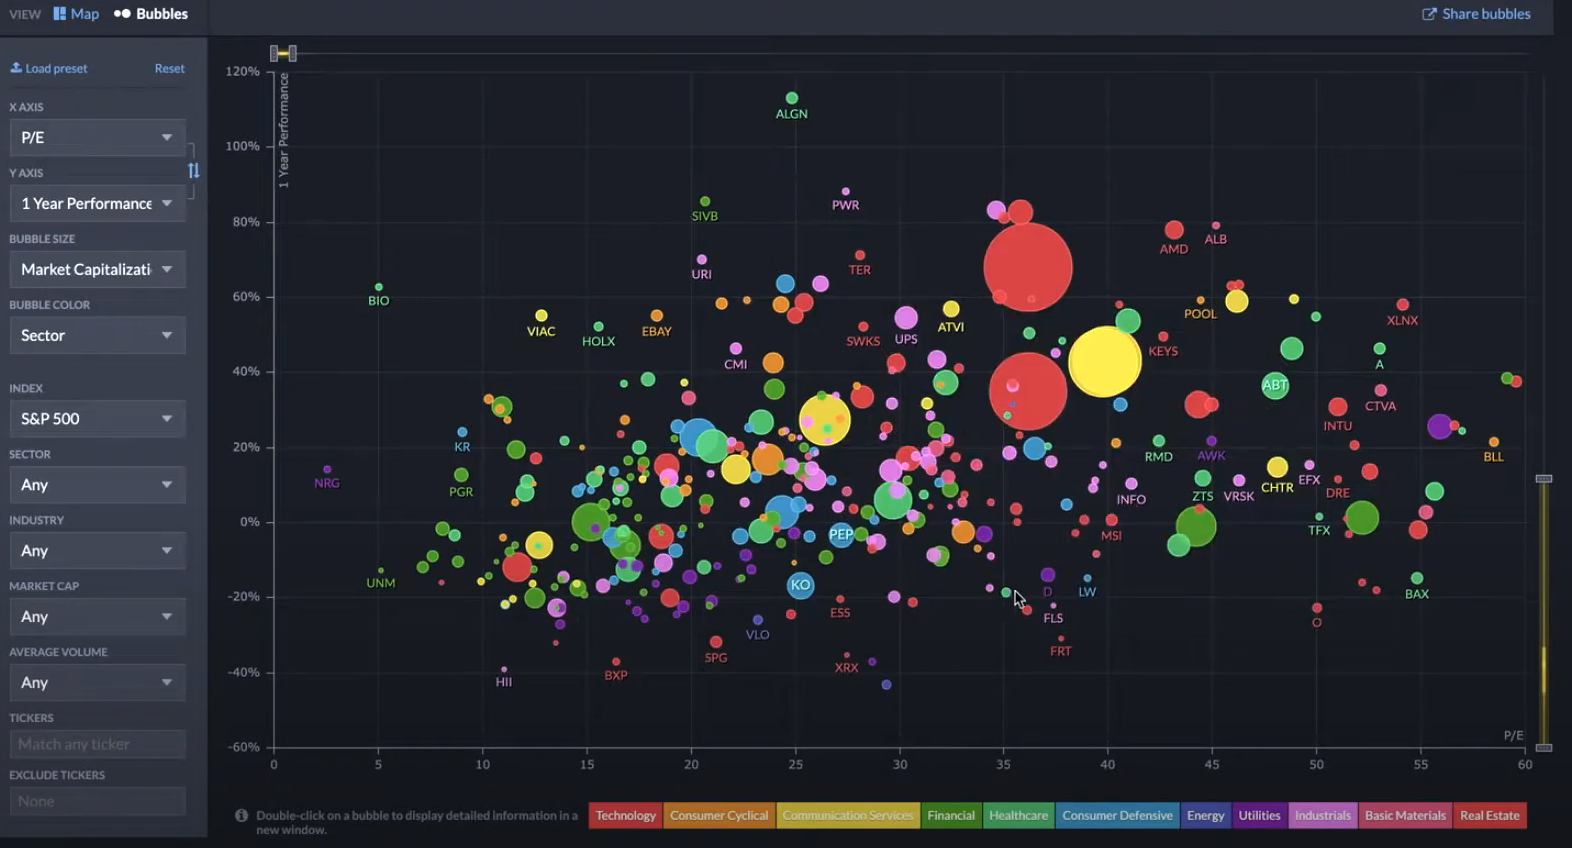Viewport: 1572px width, 848px height.
Task: Click the INTU bubble
Action: coord(1338,407)
